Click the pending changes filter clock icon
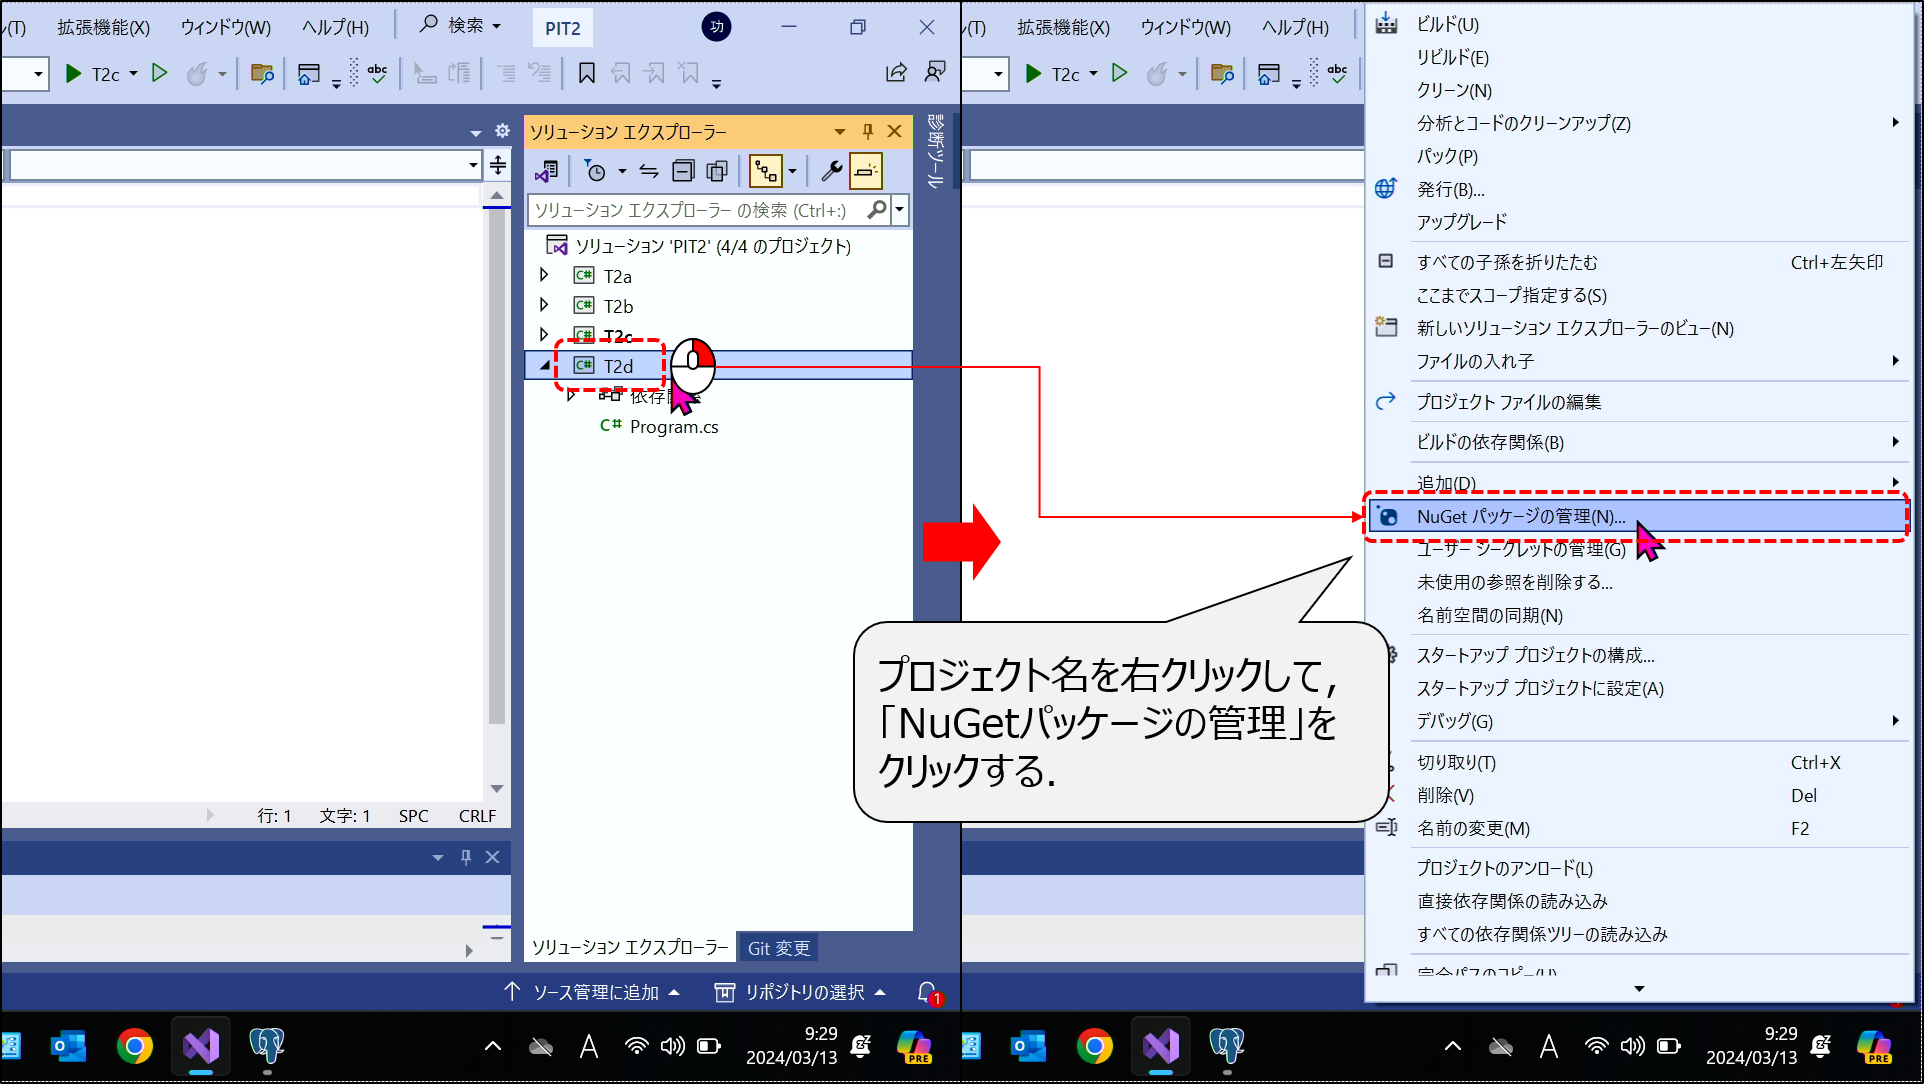The image size is (1924, 1084). 595,172
